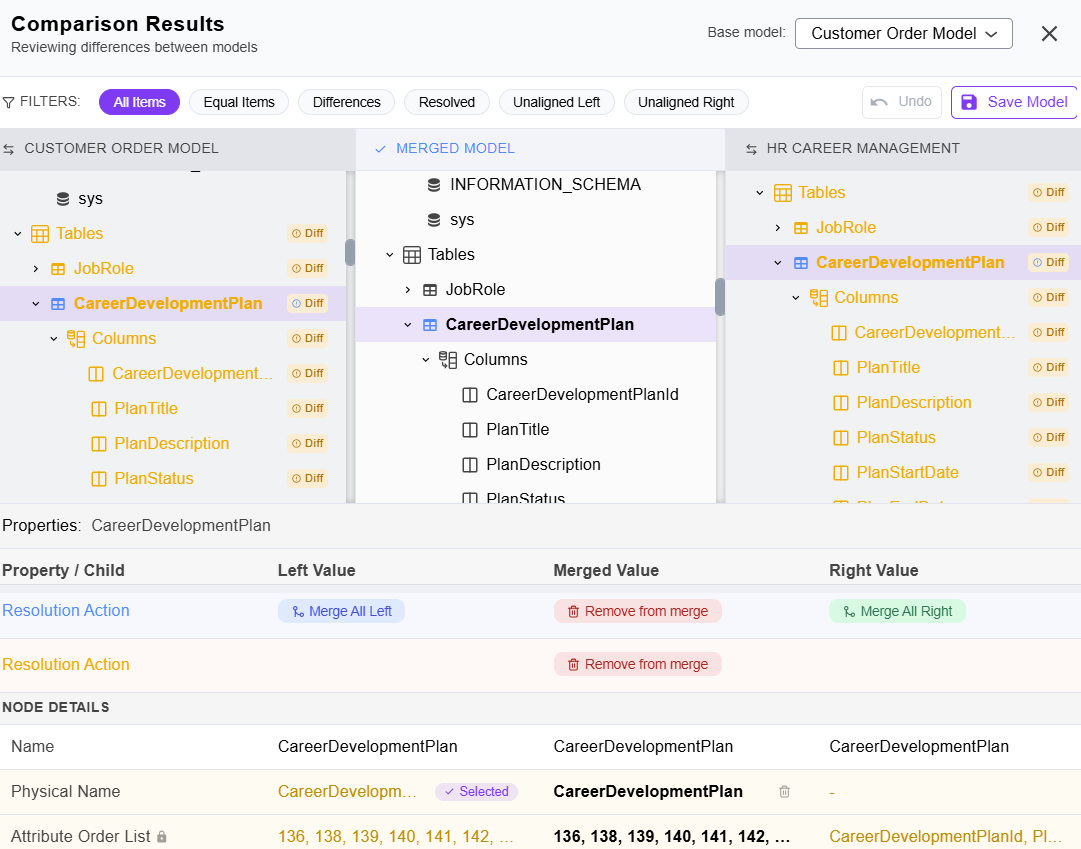Select the All Items filter

click(139, 102)
